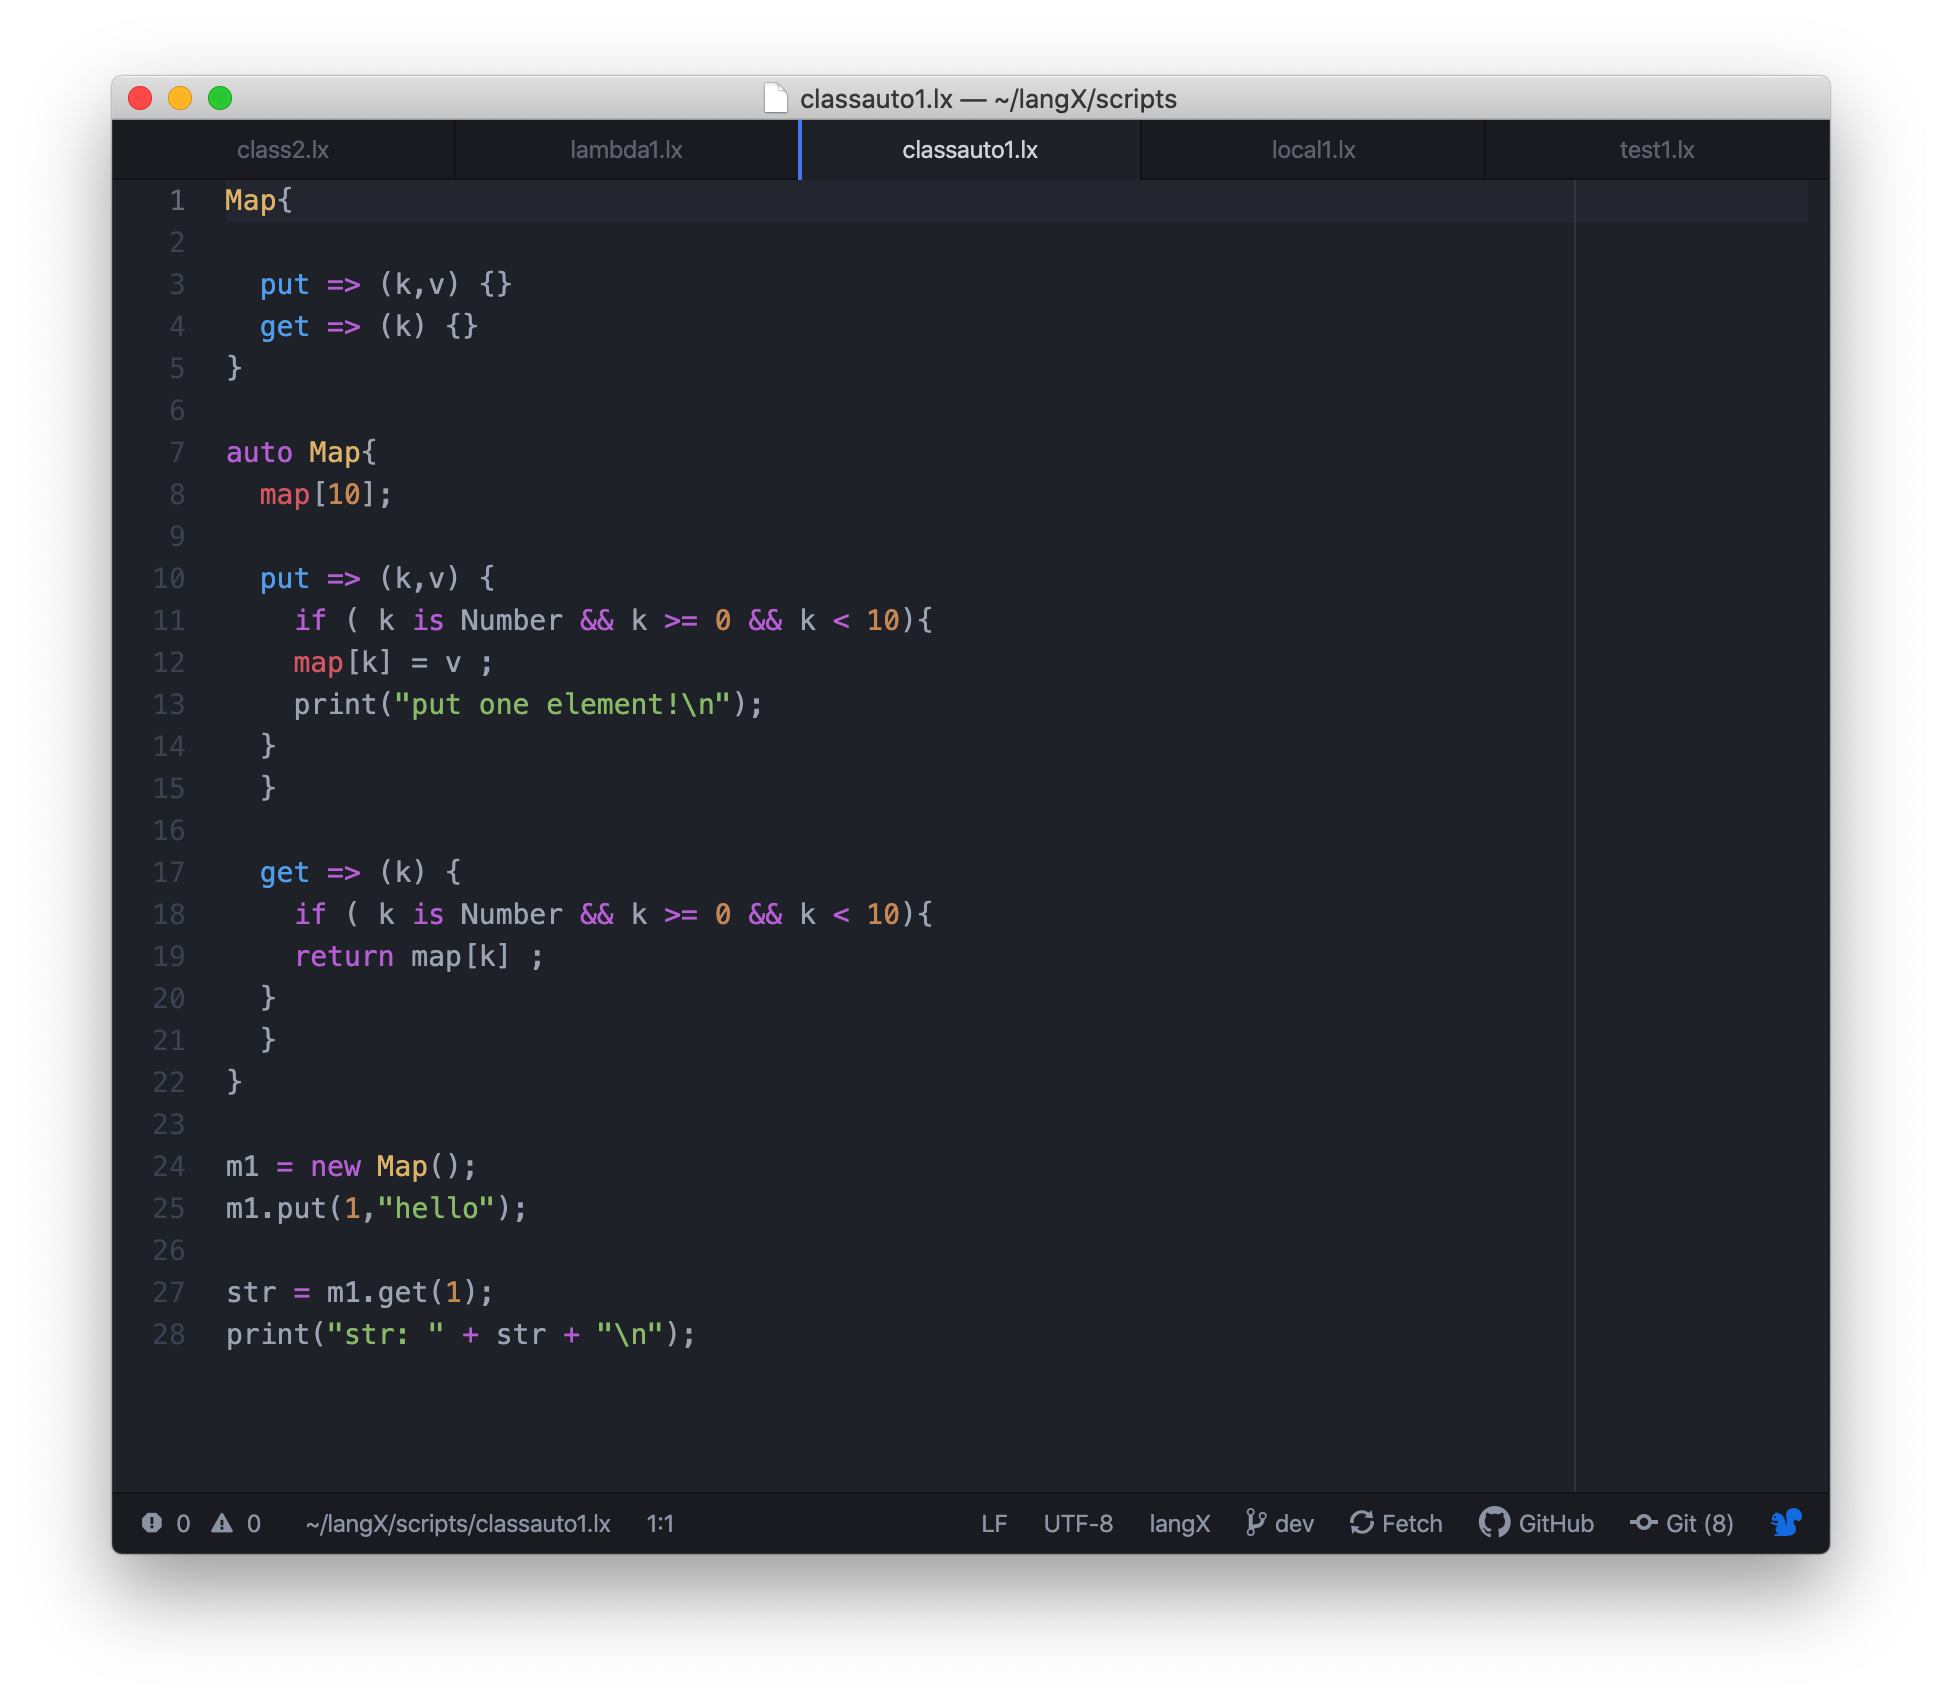1942x1702 pixels.
Task: Click the blue squirrel update icon
Action: click(1786, 1523)
